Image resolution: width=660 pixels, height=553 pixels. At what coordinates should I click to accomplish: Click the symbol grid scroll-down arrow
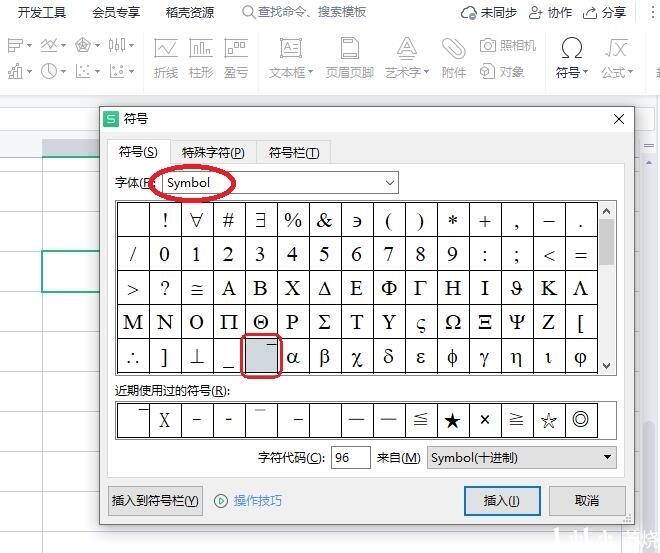coord(607,366)
